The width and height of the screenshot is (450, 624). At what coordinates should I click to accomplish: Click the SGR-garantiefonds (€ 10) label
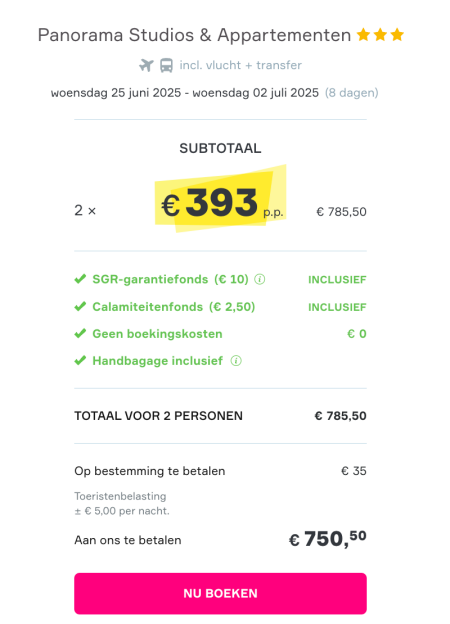(170, 279)
